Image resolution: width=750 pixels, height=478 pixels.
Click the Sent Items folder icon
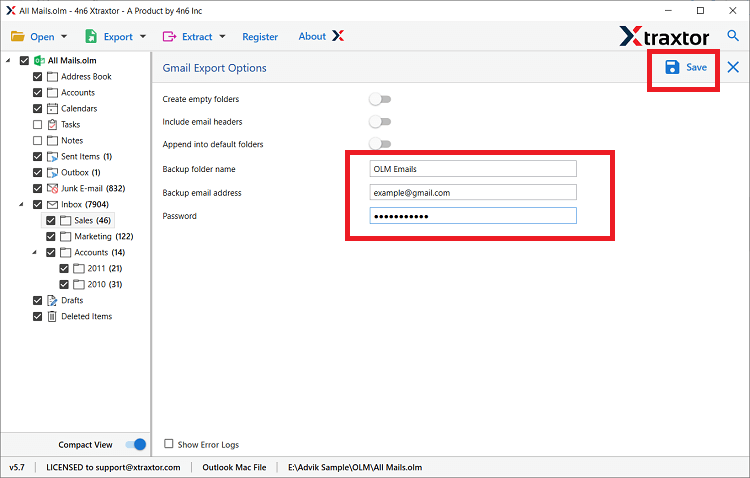tap(53, 156)
